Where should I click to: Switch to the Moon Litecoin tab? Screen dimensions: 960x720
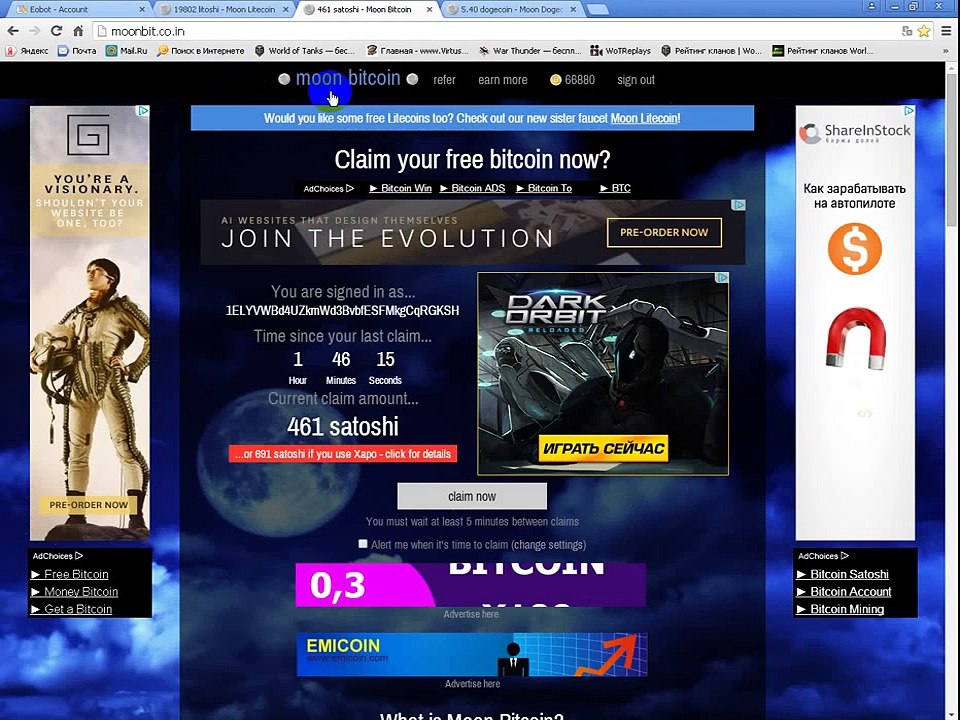click(x=223, y=9)
